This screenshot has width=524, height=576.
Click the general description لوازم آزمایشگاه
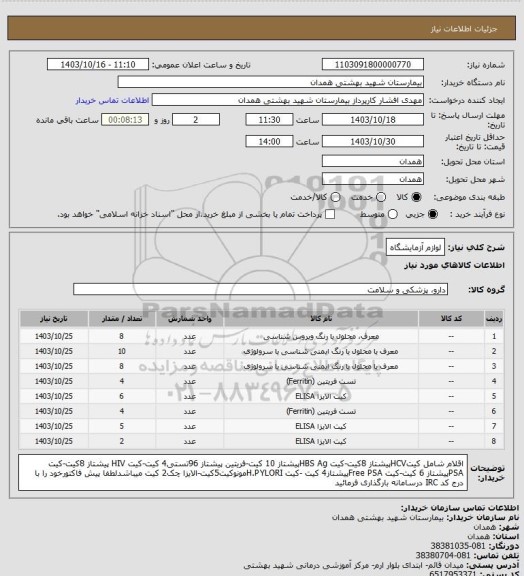click(x=415, y=248)
